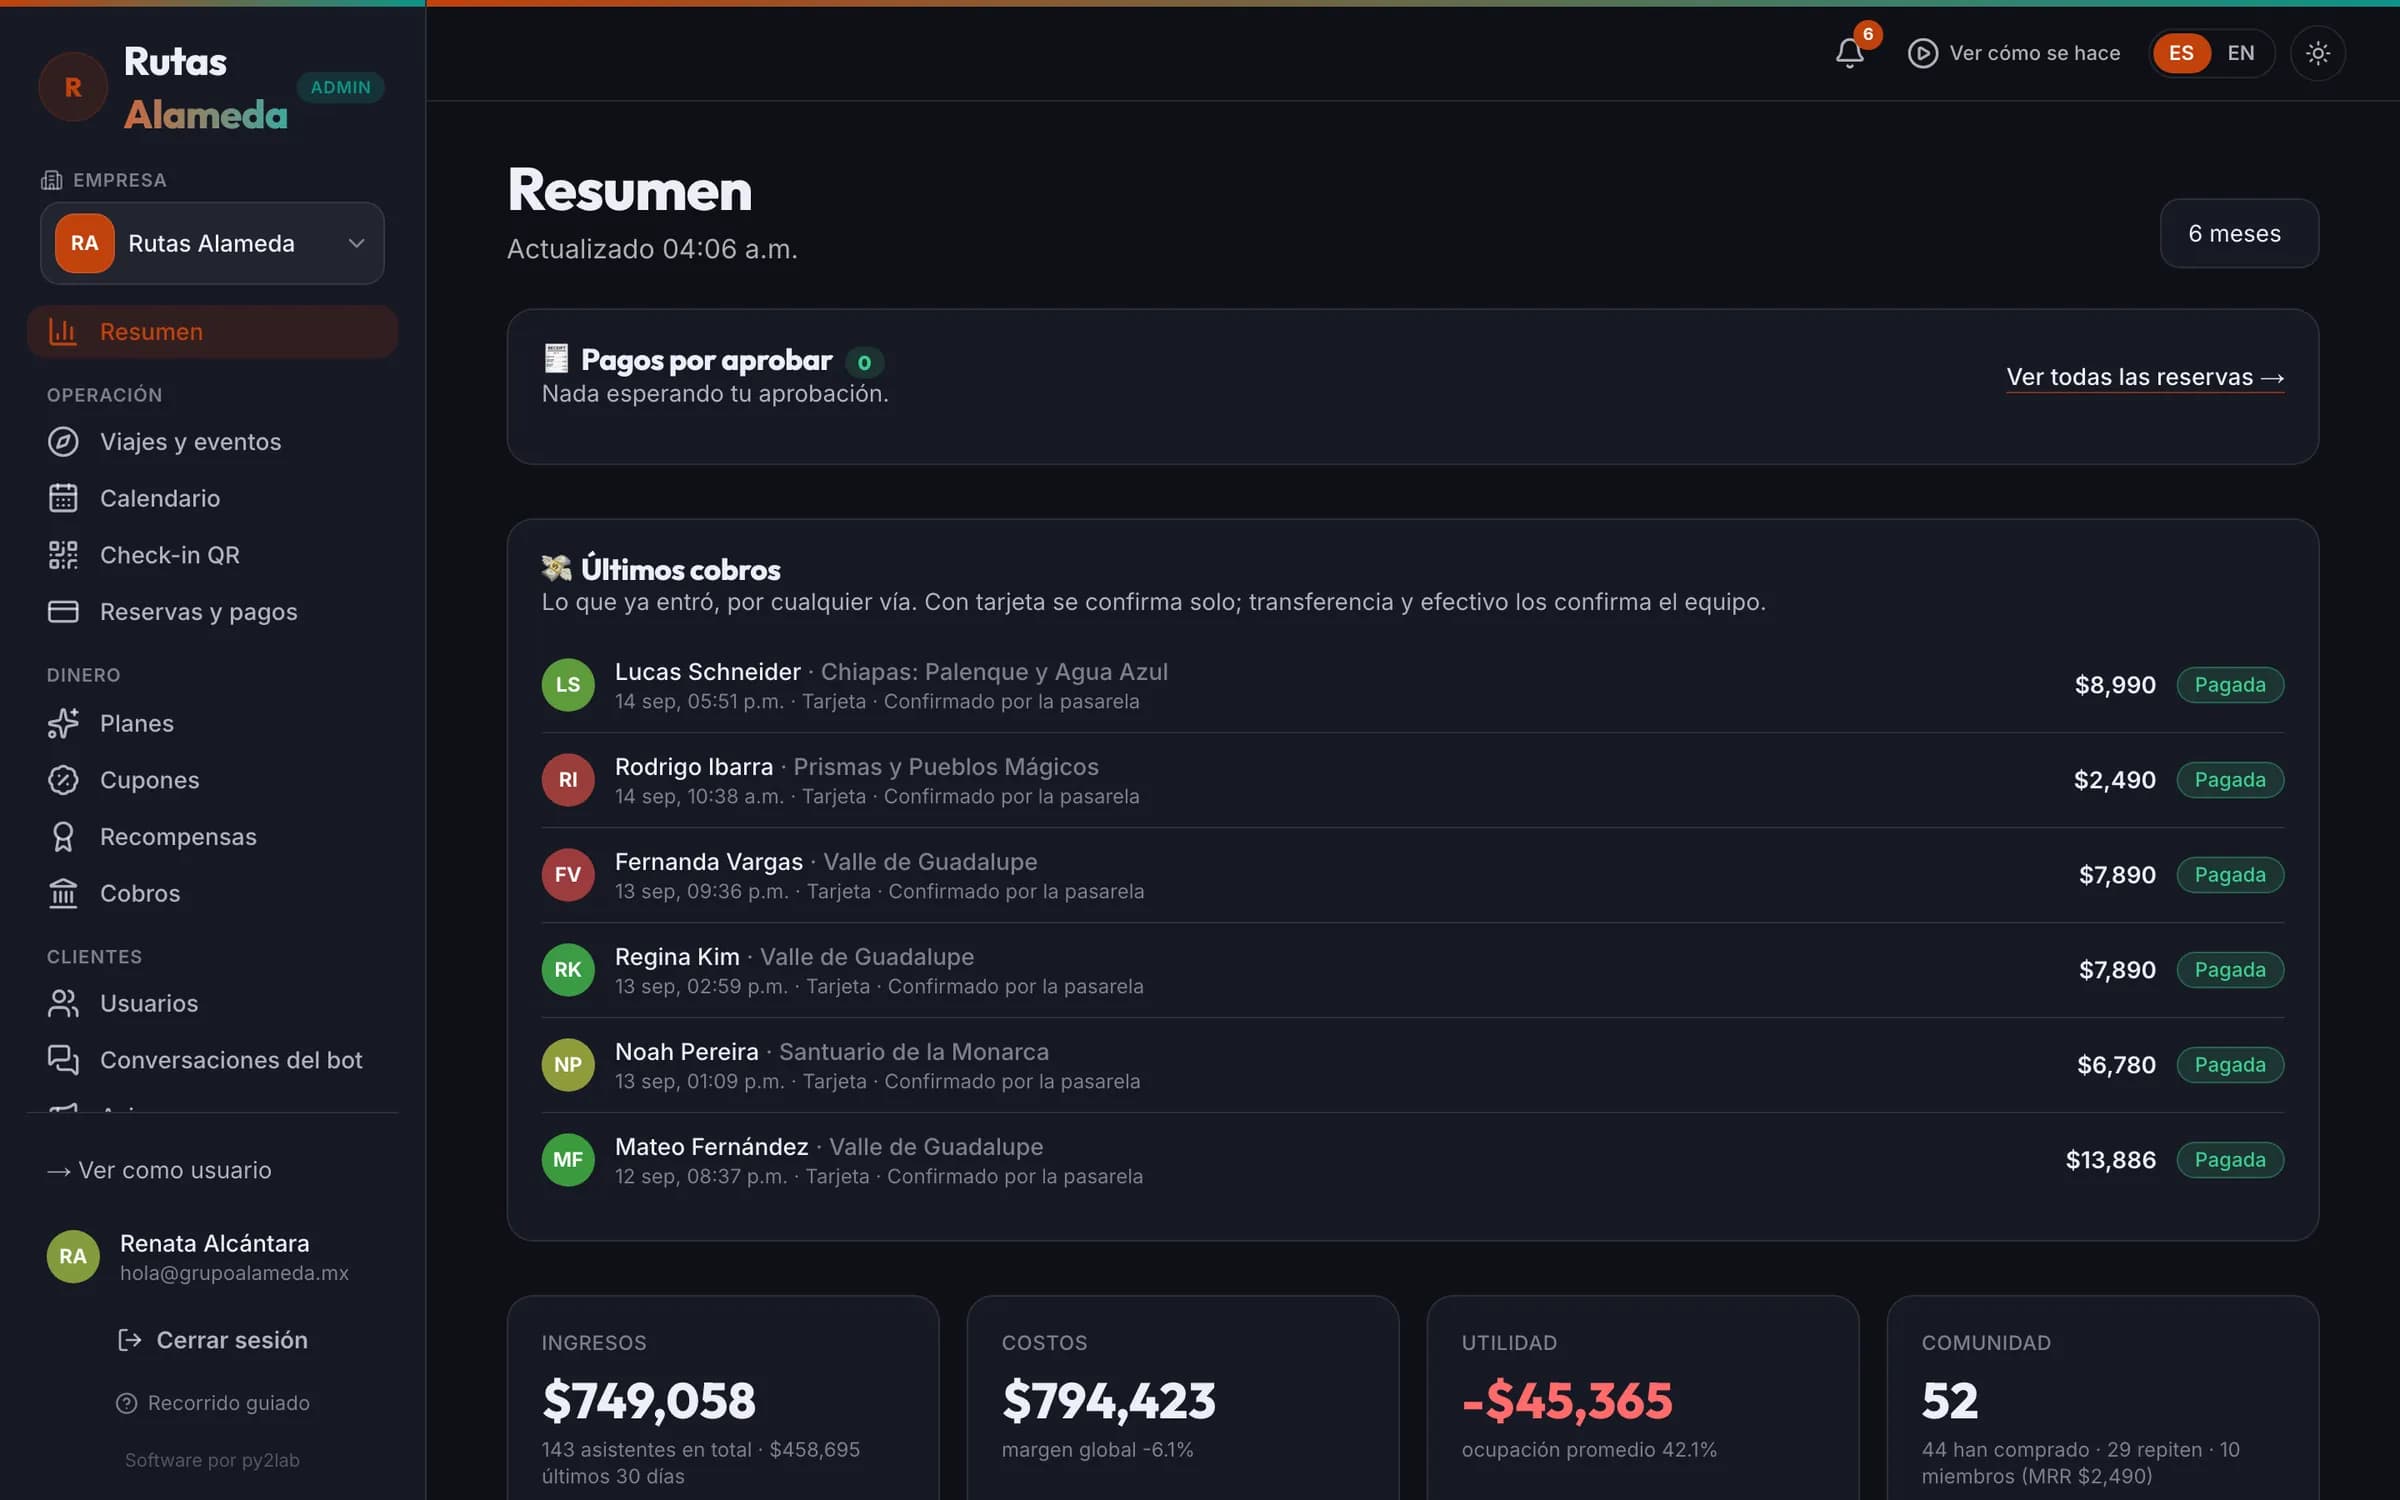
Task: Open Conversaciones del bot
Action: coord(212,1060)
